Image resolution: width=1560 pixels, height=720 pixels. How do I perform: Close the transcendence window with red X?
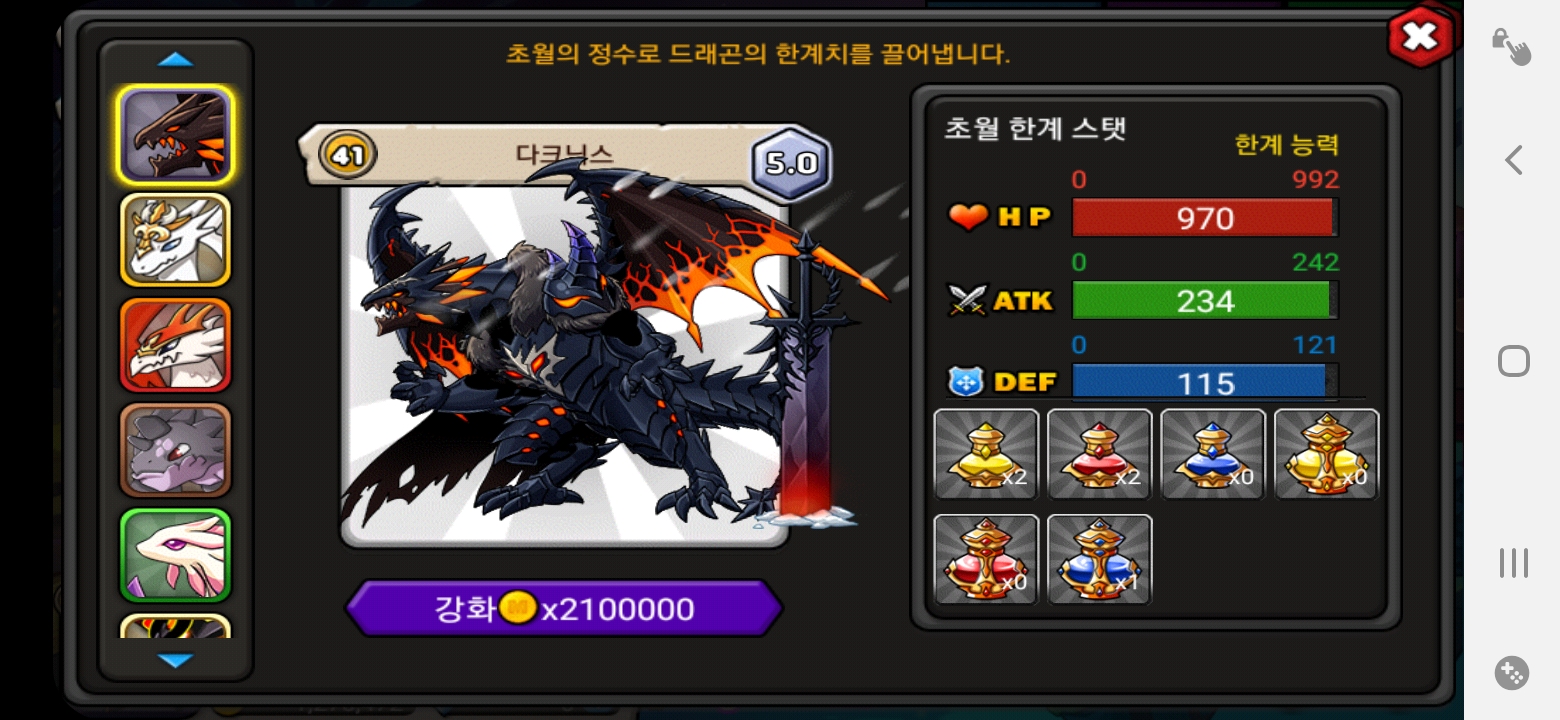tap(1420, 38)
